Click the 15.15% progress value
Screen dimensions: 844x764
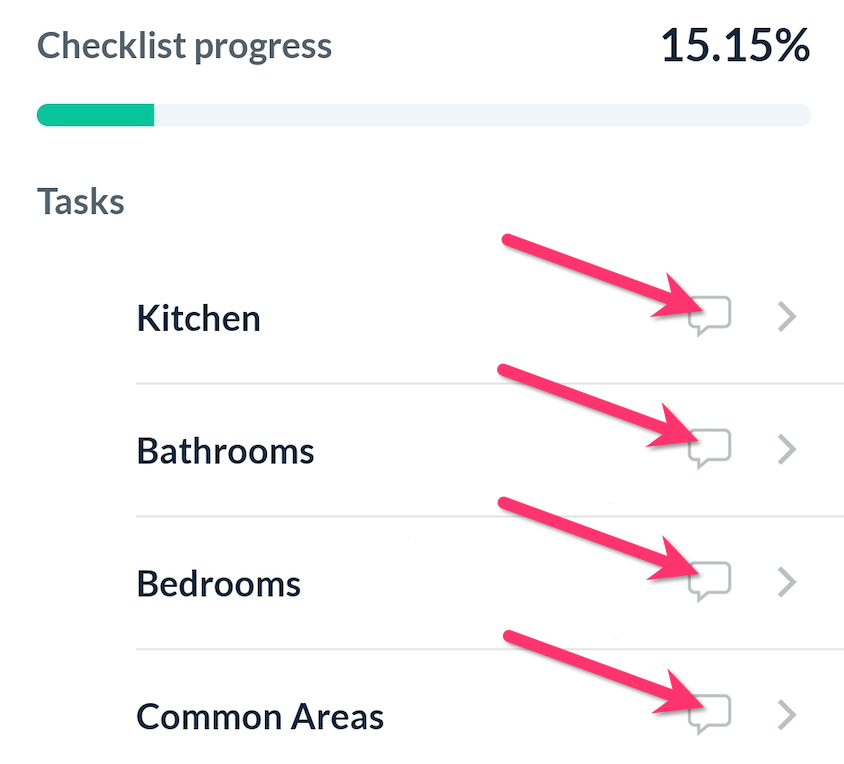coord(735,46)
